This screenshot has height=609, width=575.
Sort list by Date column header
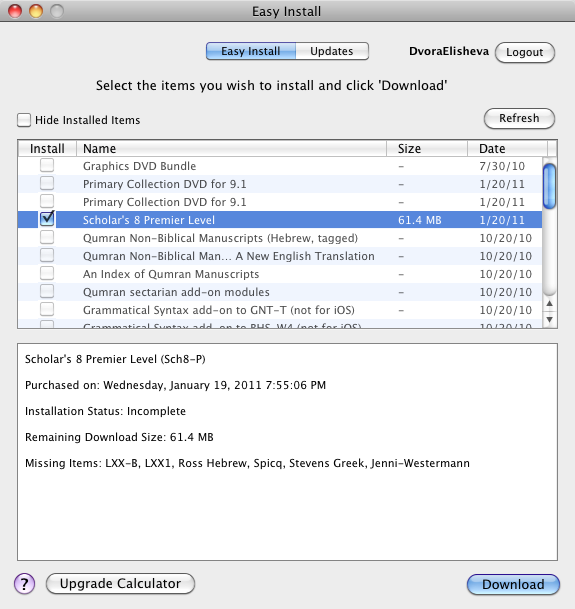(507, 148)
